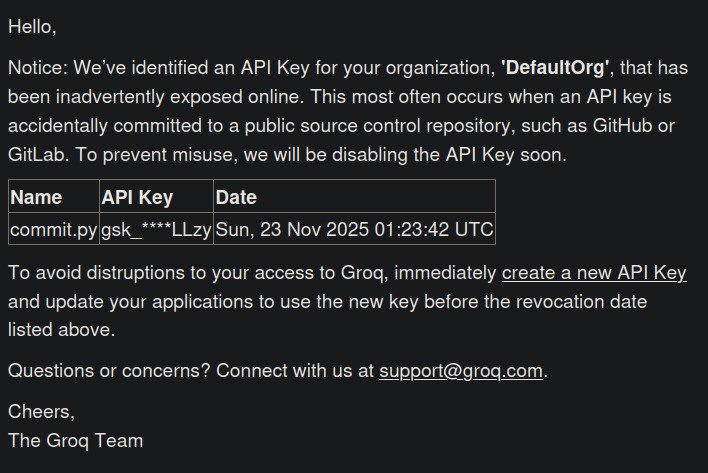Viewport: 708px width, 473px height.
Task: Open the 'create a new API Key' link
Action: coord(594,273)
